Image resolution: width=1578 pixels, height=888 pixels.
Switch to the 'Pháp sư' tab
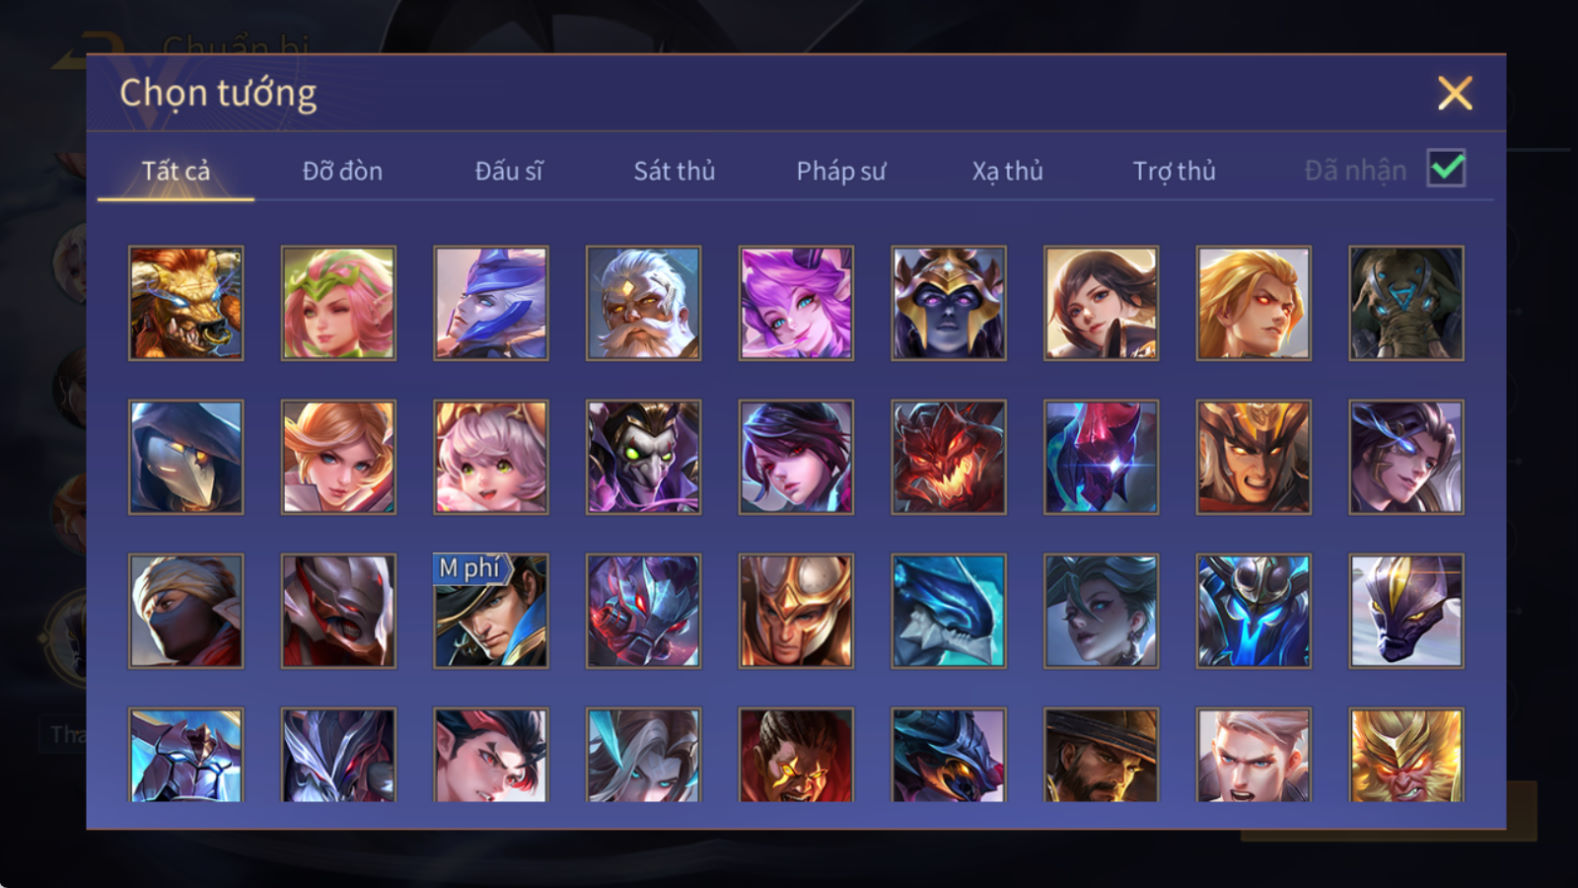[841, 171]
